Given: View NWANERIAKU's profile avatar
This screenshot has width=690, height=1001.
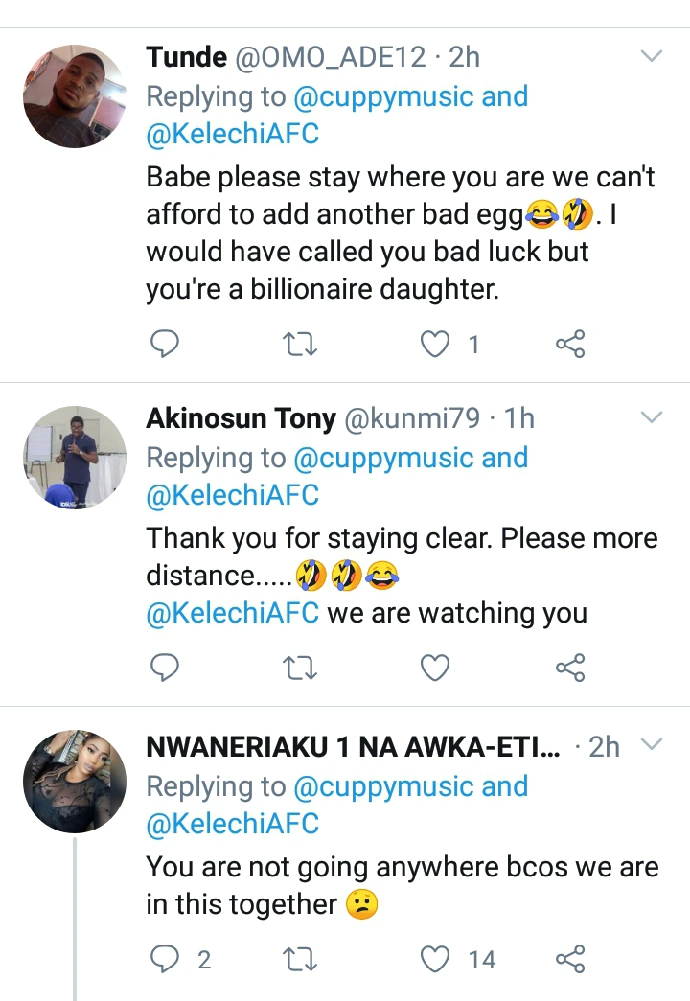Looking at the screenshot, I should pos(75,781).
